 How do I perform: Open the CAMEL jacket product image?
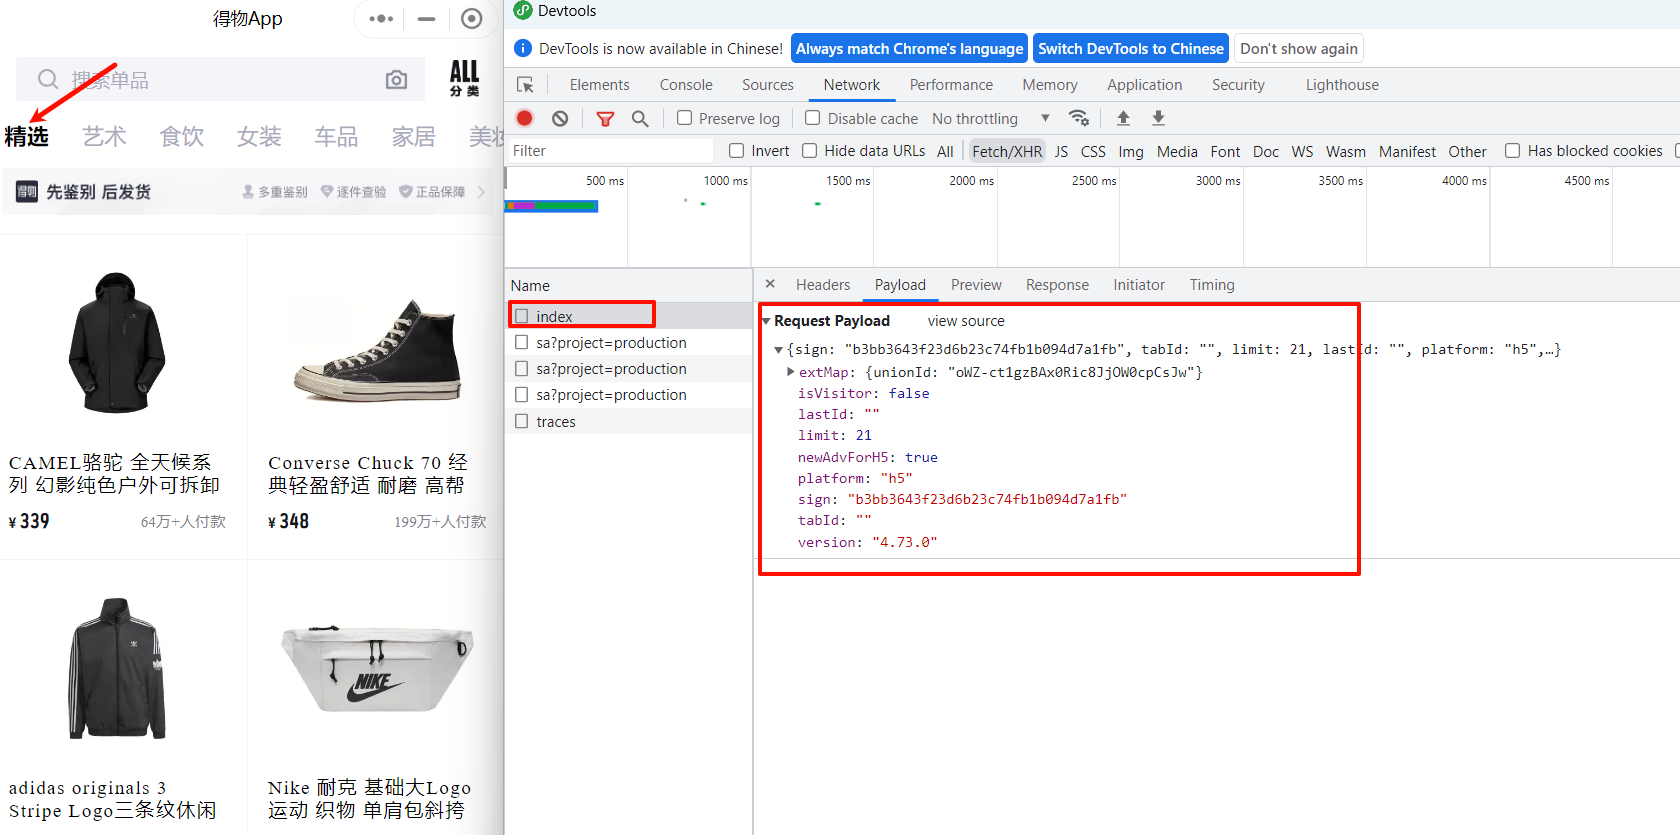tap(117, 343)
